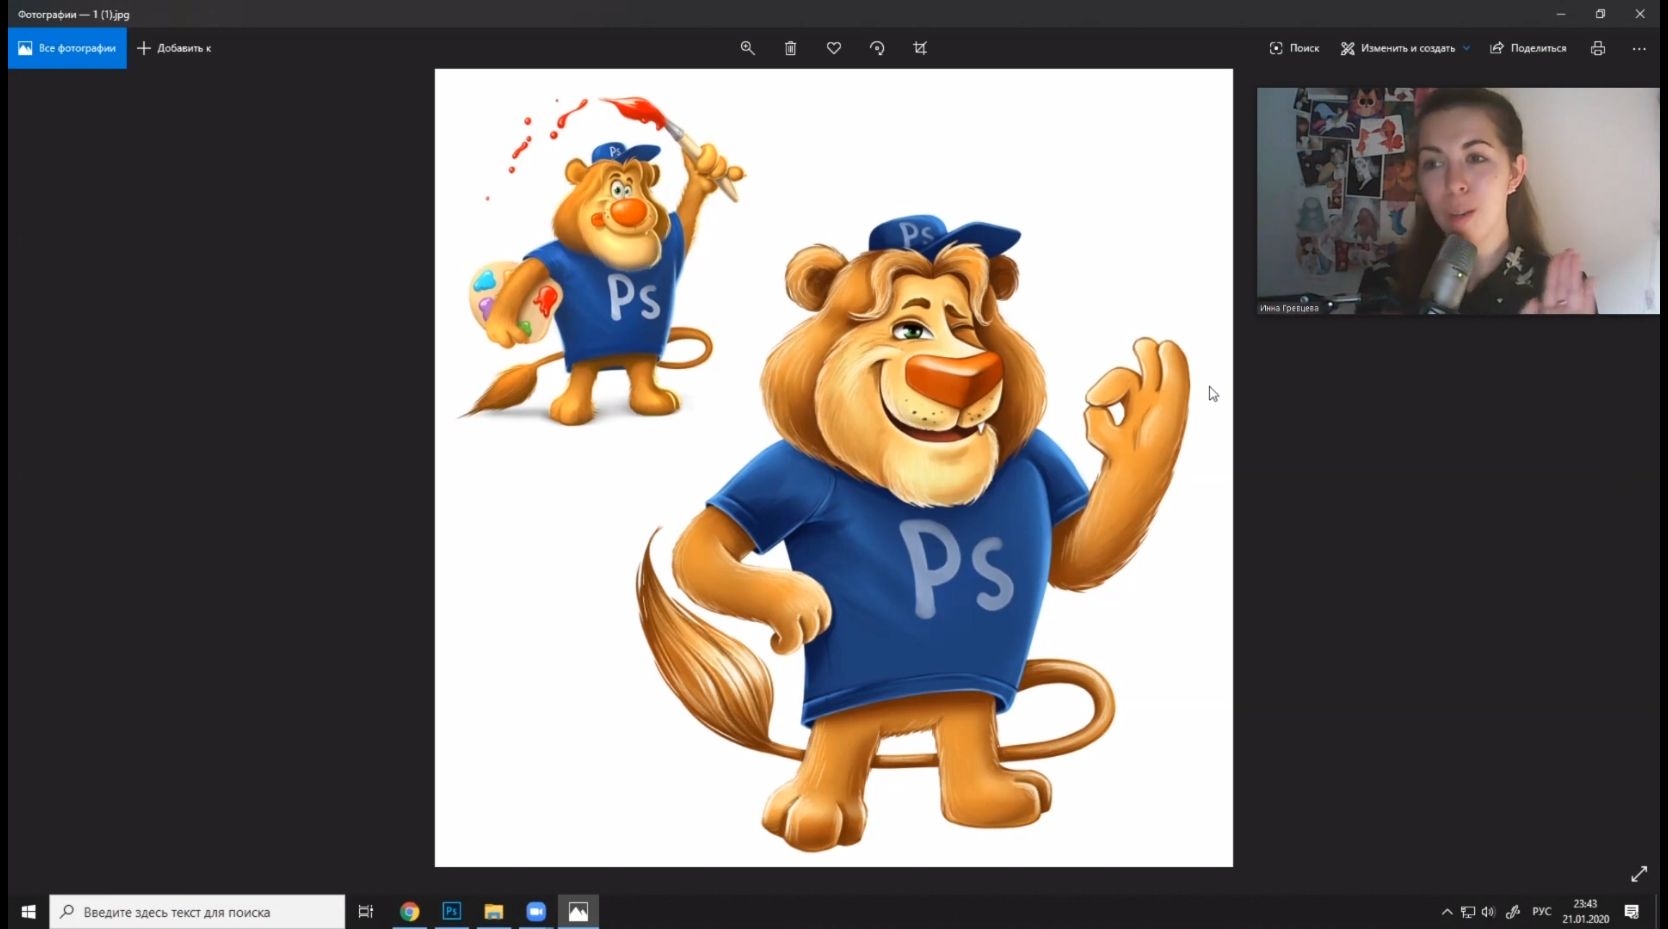The width and height of the screenshot is (1668, 929).
Task: Open the volume control in tray
Action: pyautogui.click(x=1489, y=912)
